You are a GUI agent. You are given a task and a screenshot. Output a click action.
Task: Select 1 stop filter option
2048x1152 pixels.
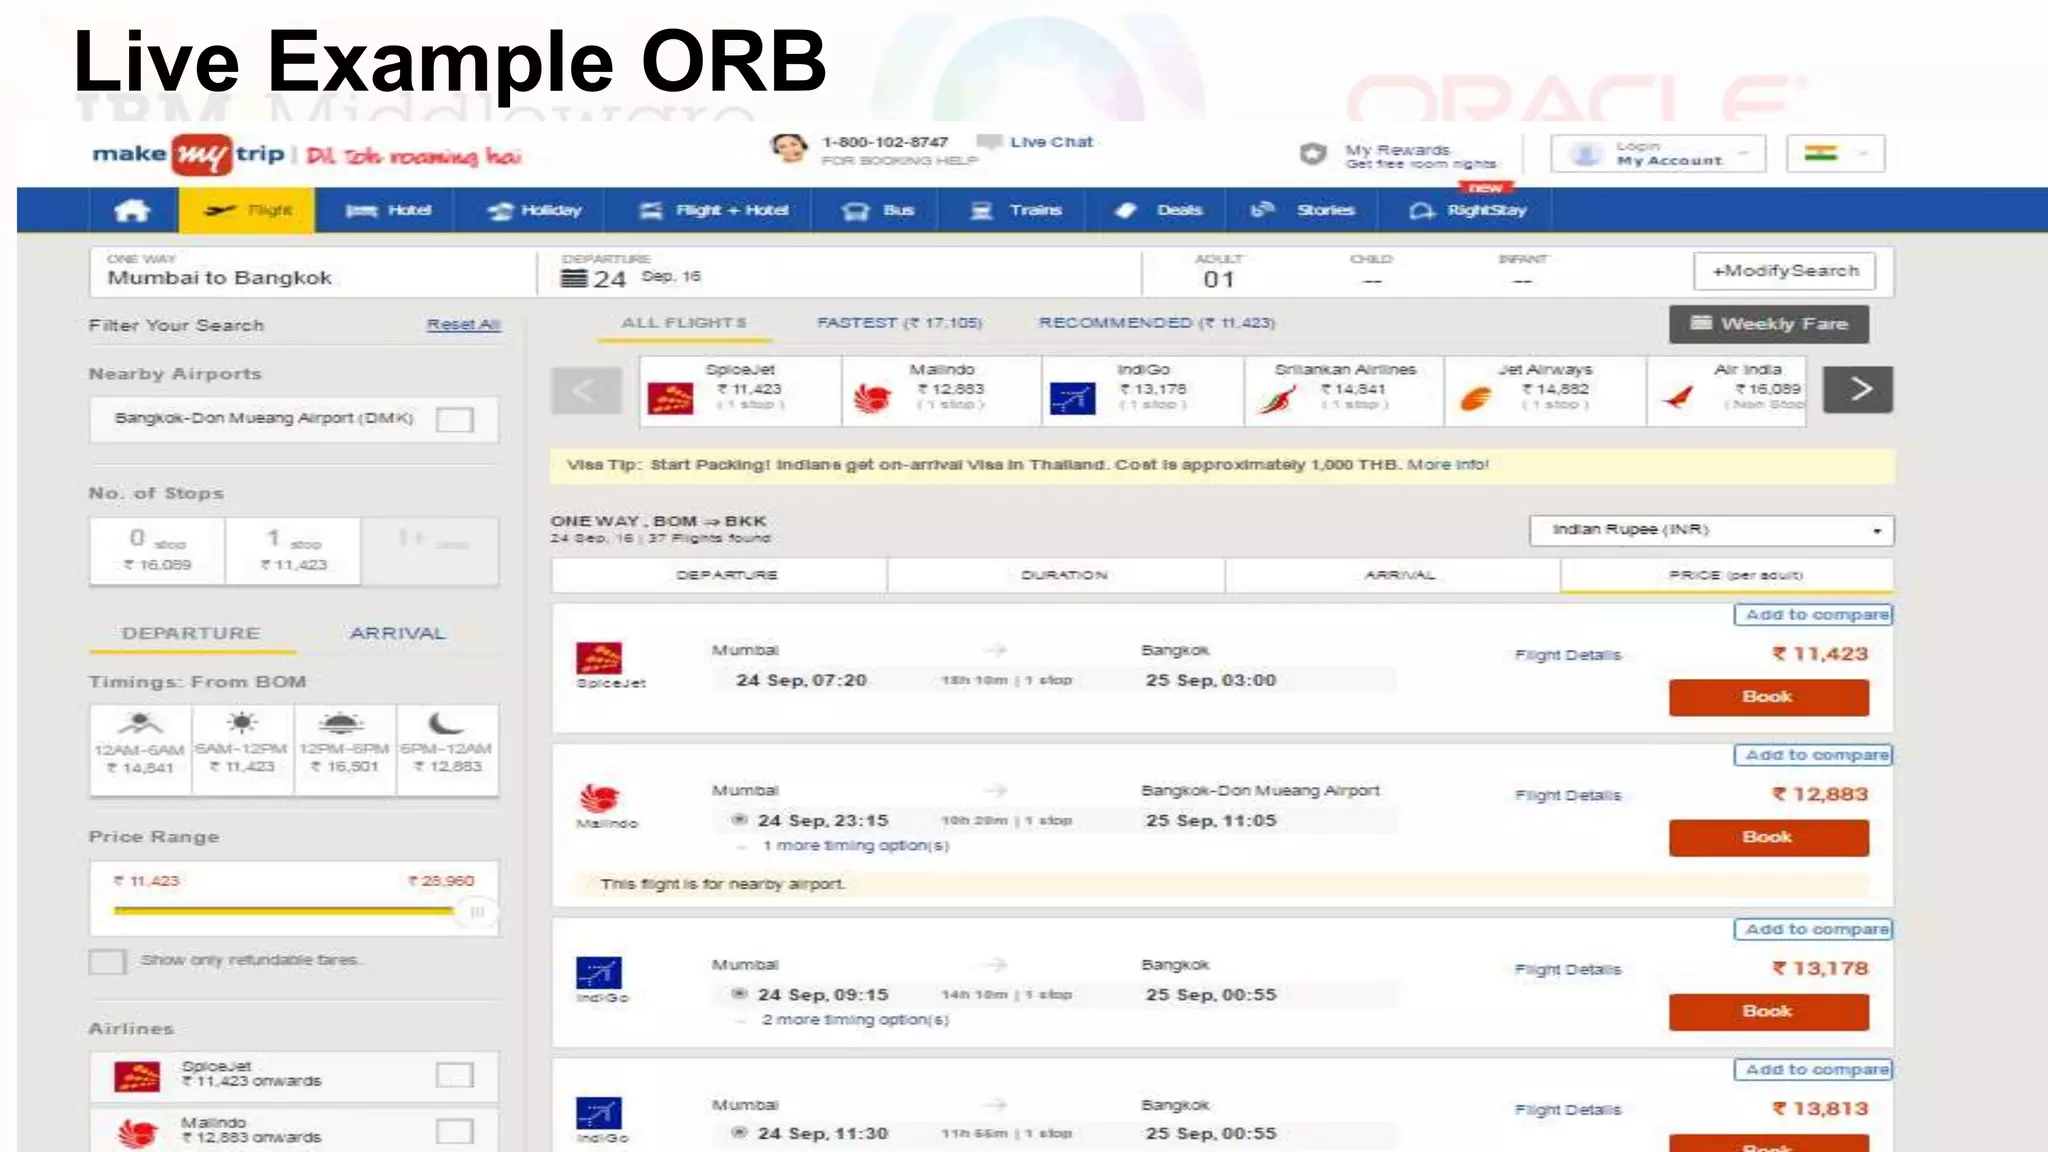[x=293, y=550]
